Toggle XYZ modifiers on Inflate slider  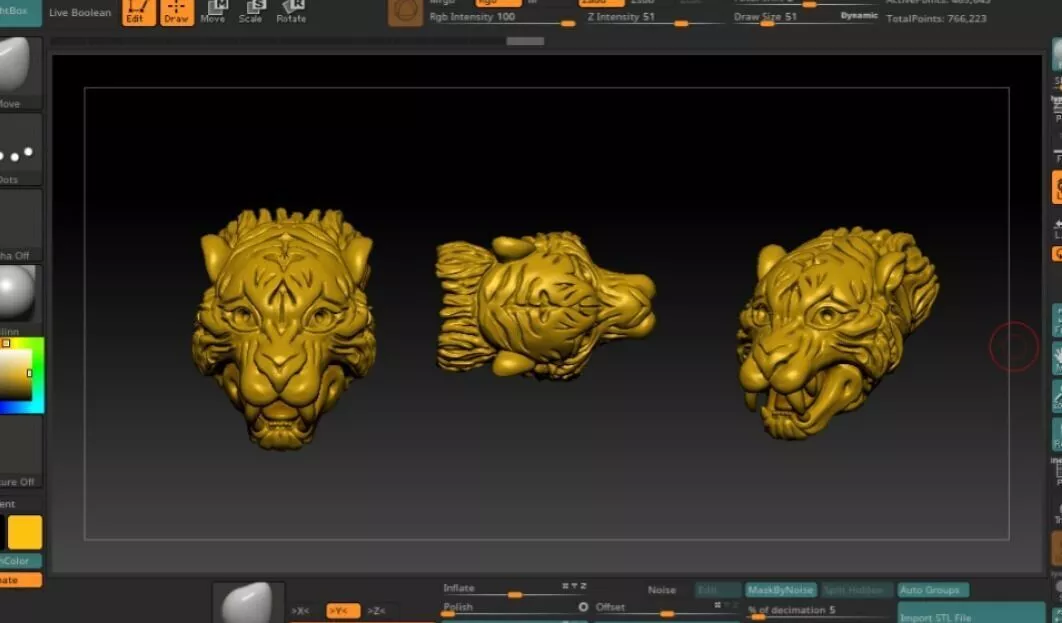click(x=574, y=586)
